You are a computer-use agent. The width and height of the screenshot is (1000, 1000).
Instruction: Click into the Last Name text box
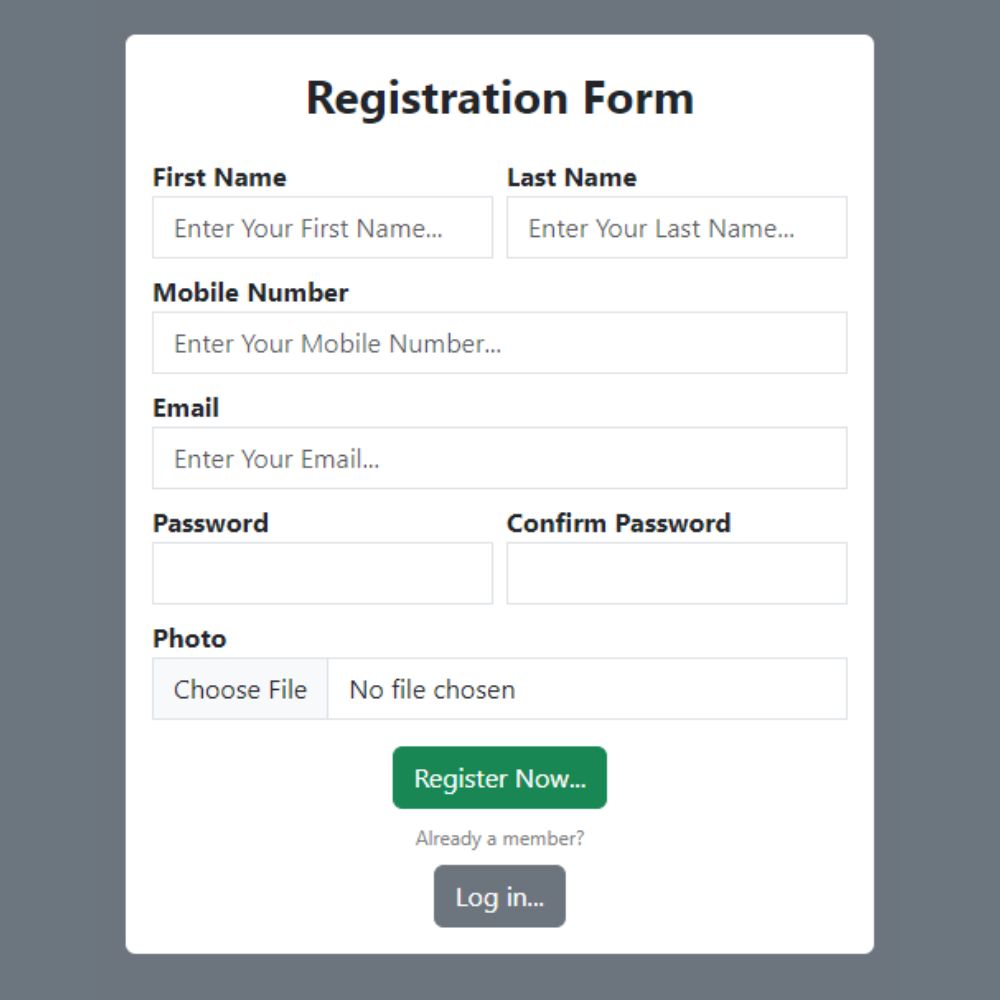677,228
